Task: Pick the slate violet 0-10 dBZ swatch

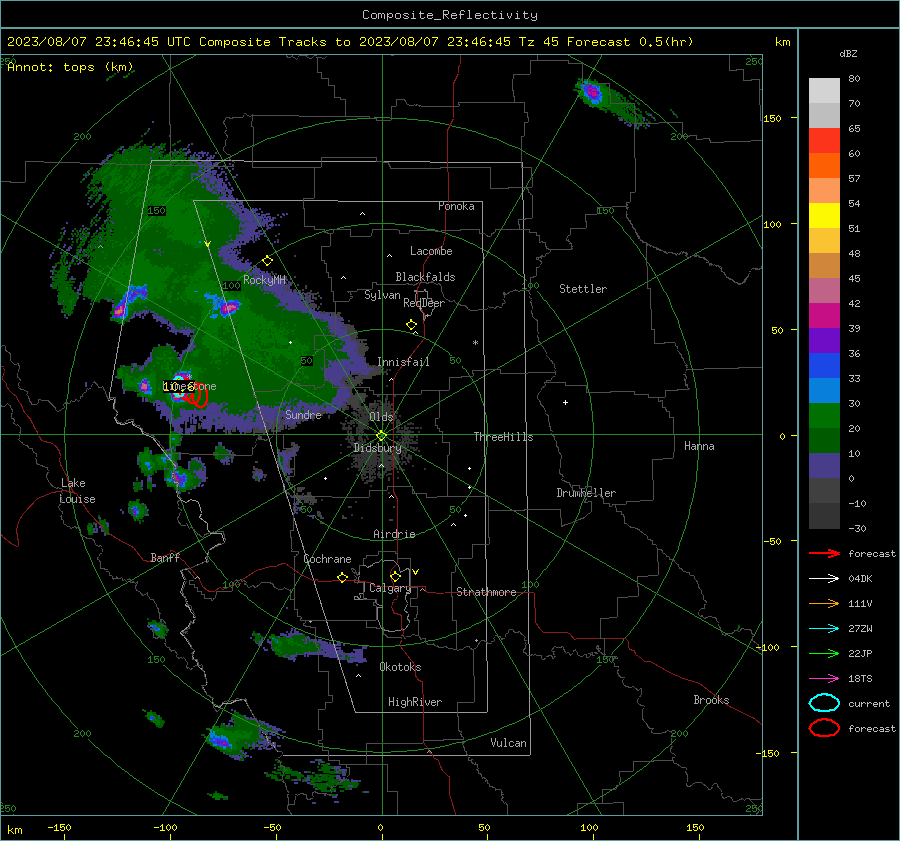Action: [824, 465]
